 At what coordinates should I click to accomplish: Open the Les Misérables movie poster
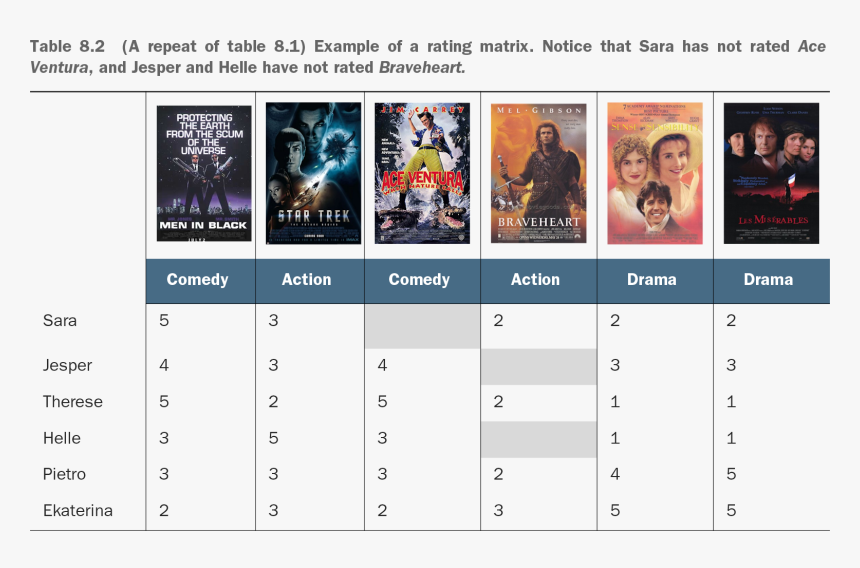[771, 173]
